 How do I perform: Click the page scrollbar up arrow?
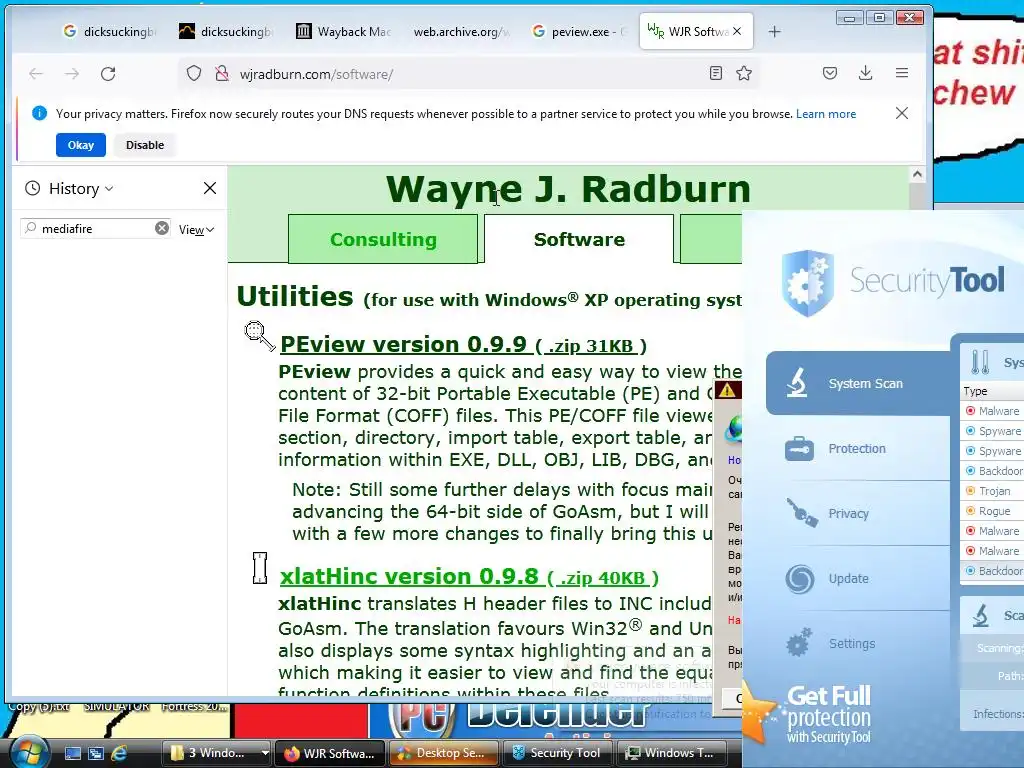pos(917,174)
